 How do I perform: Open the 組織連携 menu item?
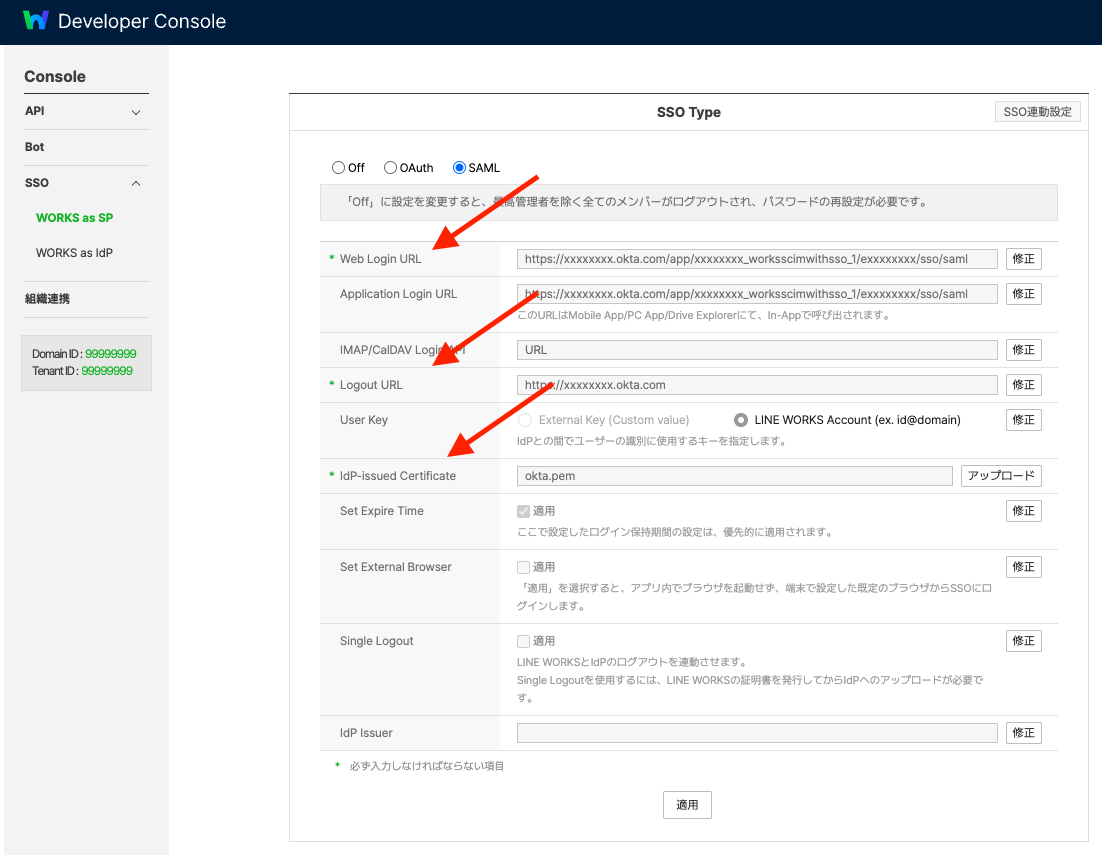47,299
